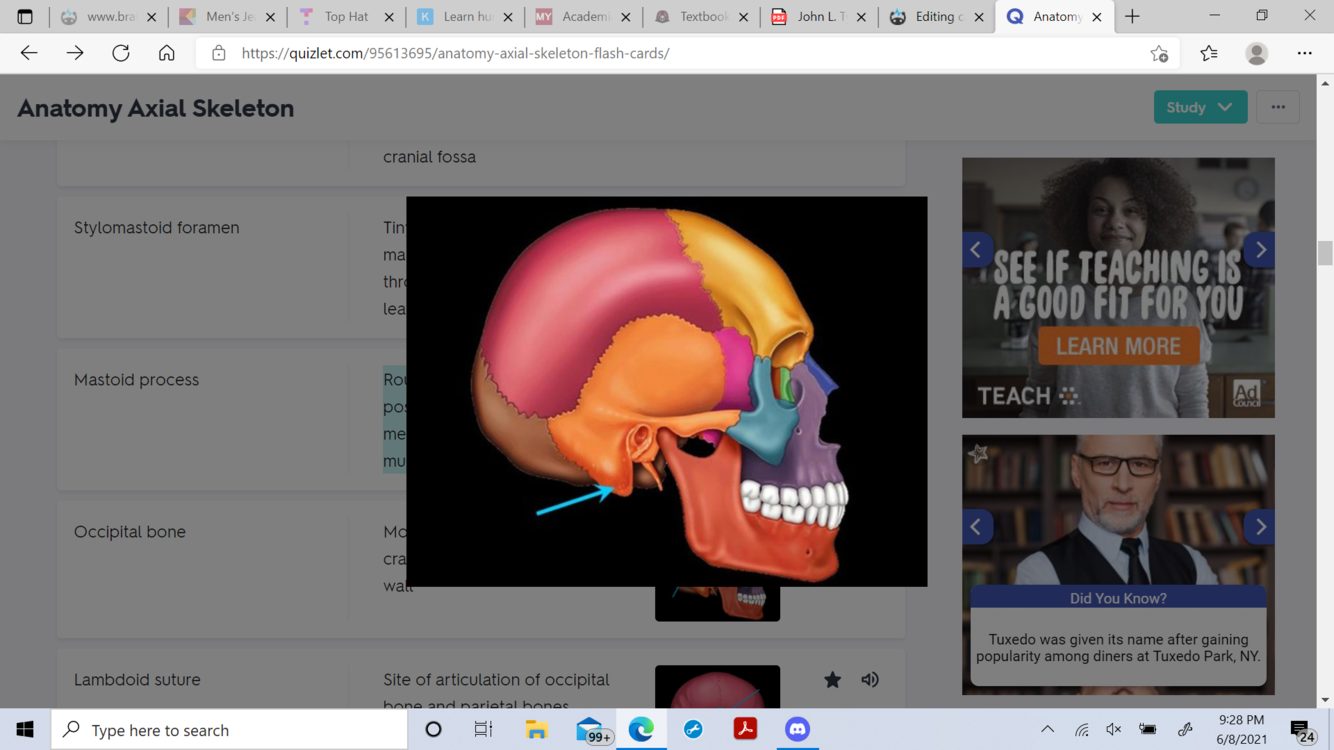Close the Anatomy Quizlet tab
Image resolution: width=1334 pixels, height=750 pixels.
(1097, 17)
